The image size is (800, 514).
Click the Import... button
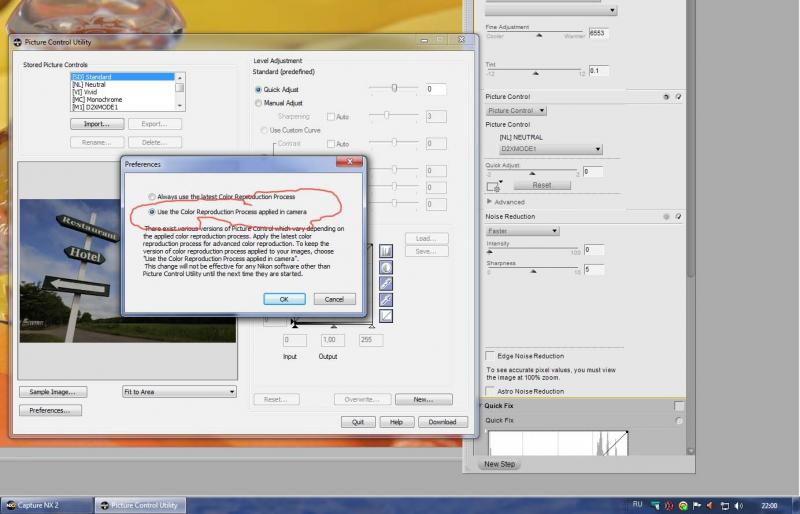point(97,124)
